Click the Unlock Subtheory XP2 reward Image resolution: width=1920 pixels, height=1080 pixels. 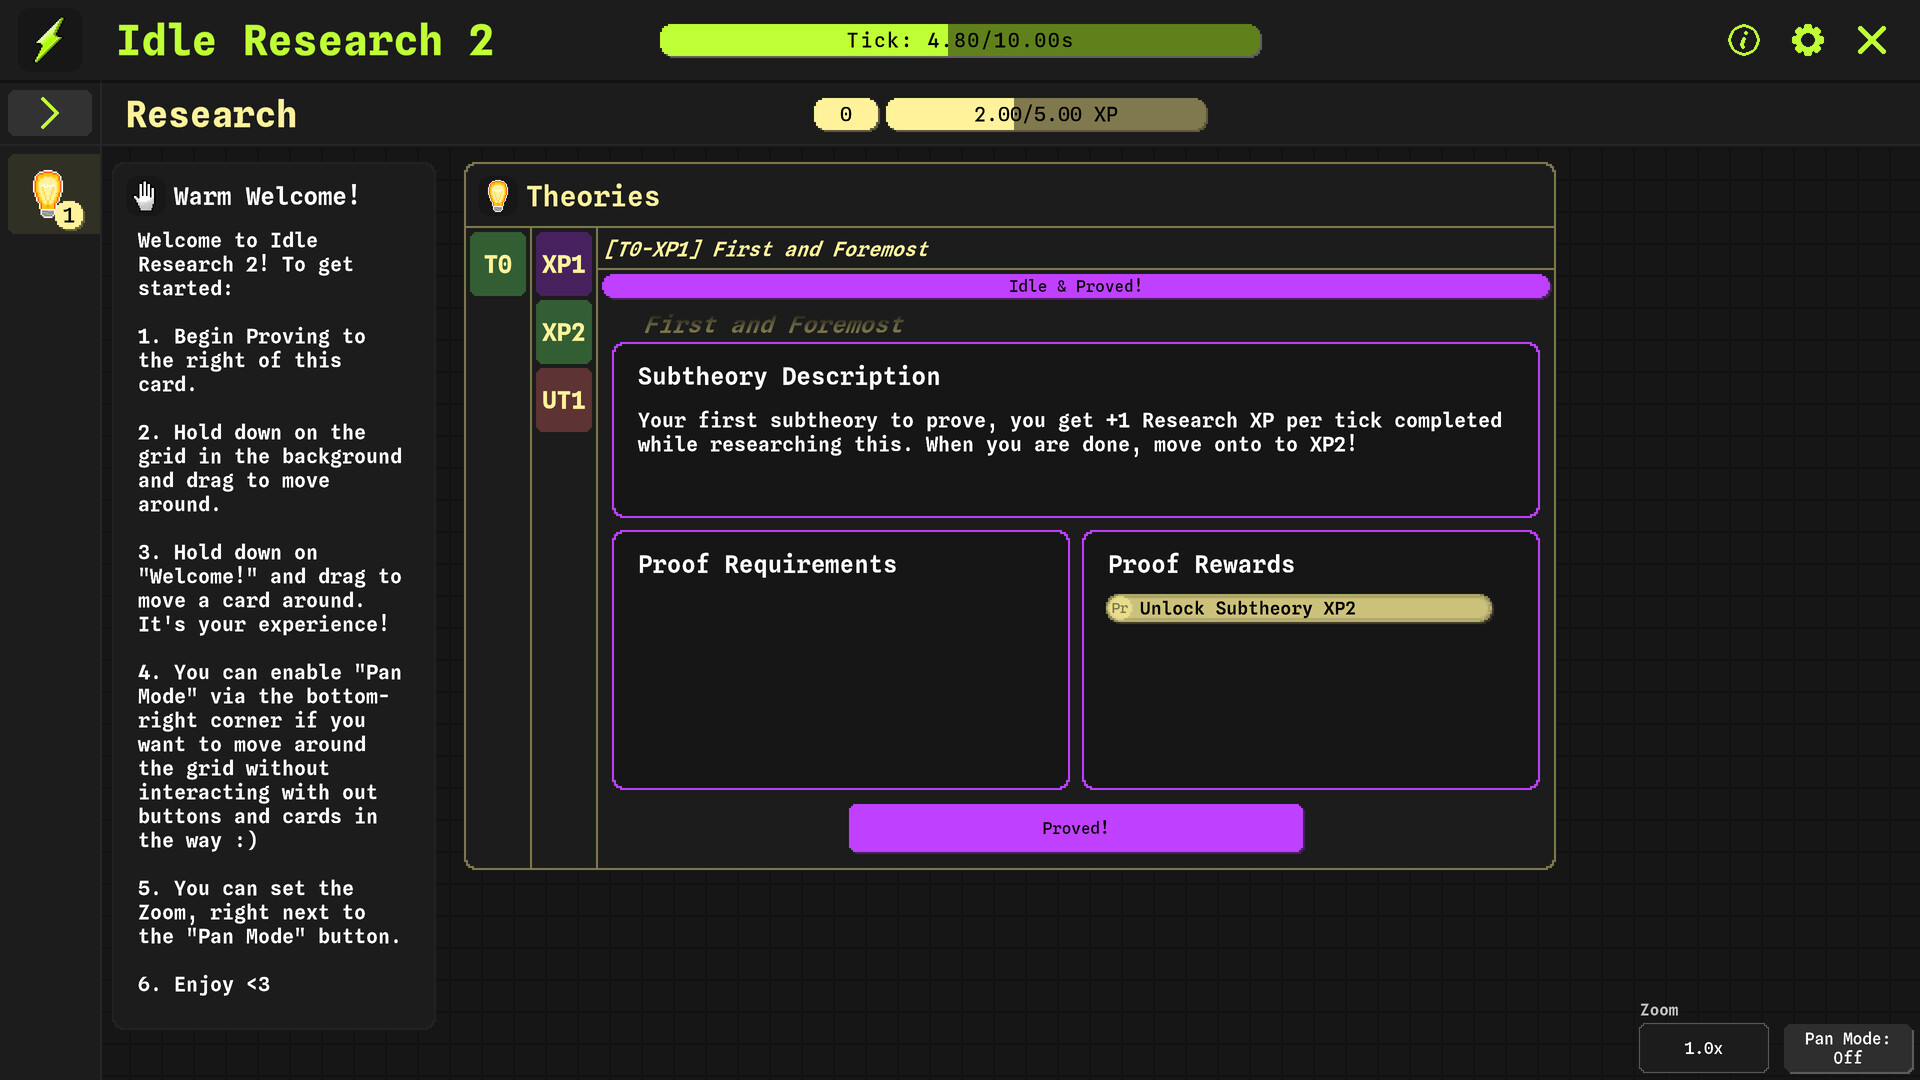pyautogui.click(x=1297, y=608)
